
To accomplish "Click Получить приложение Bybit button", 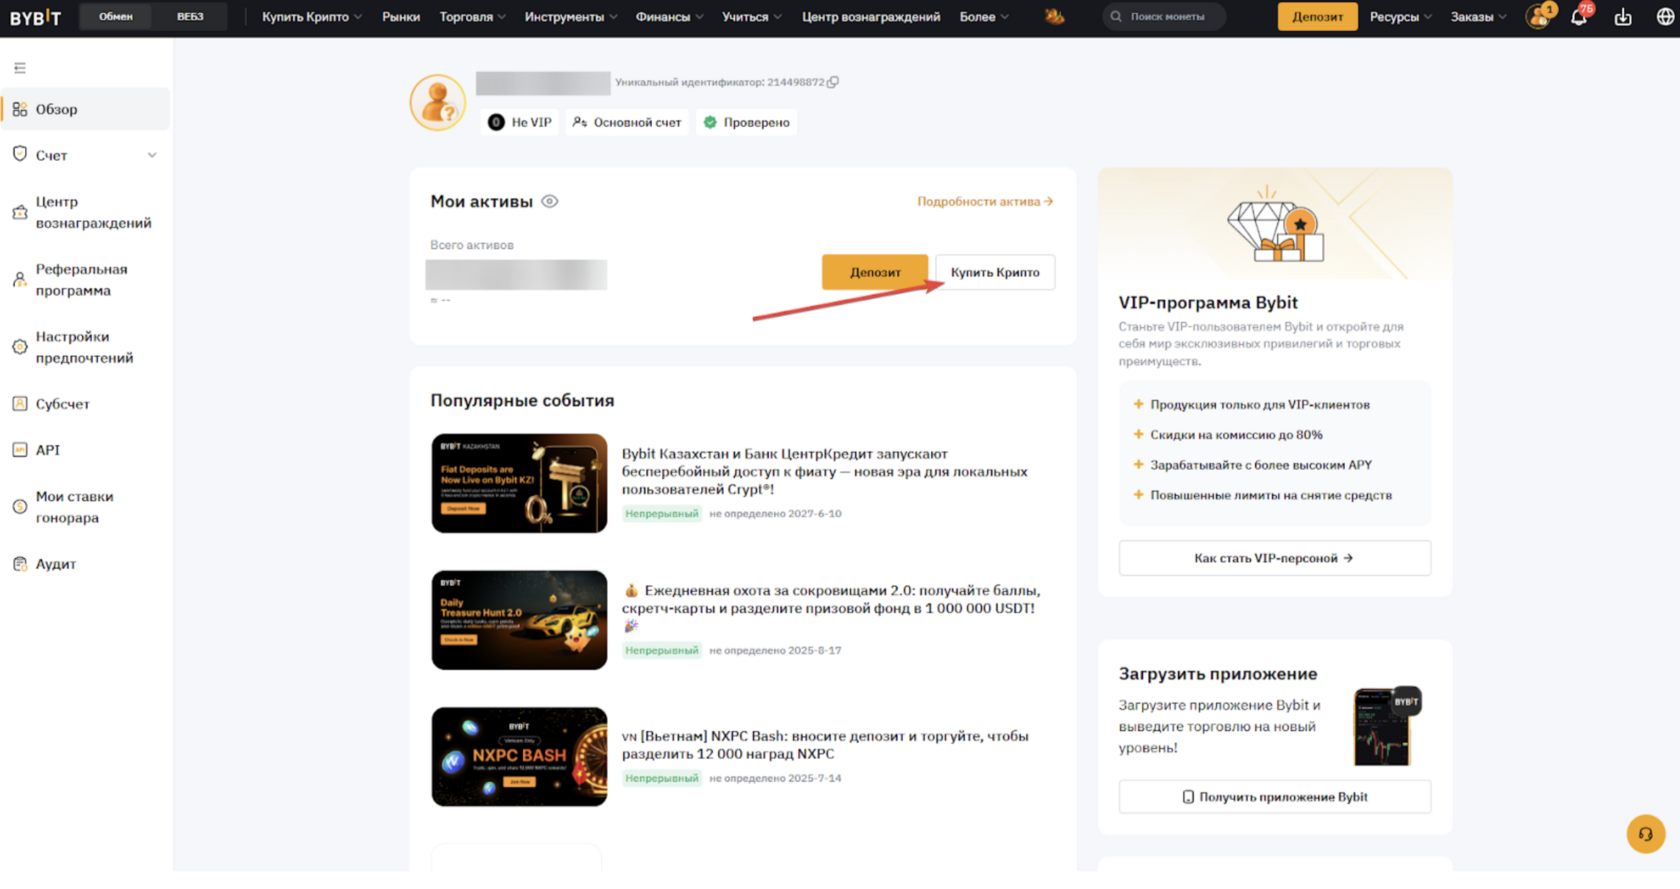I will click(1274, 797).
